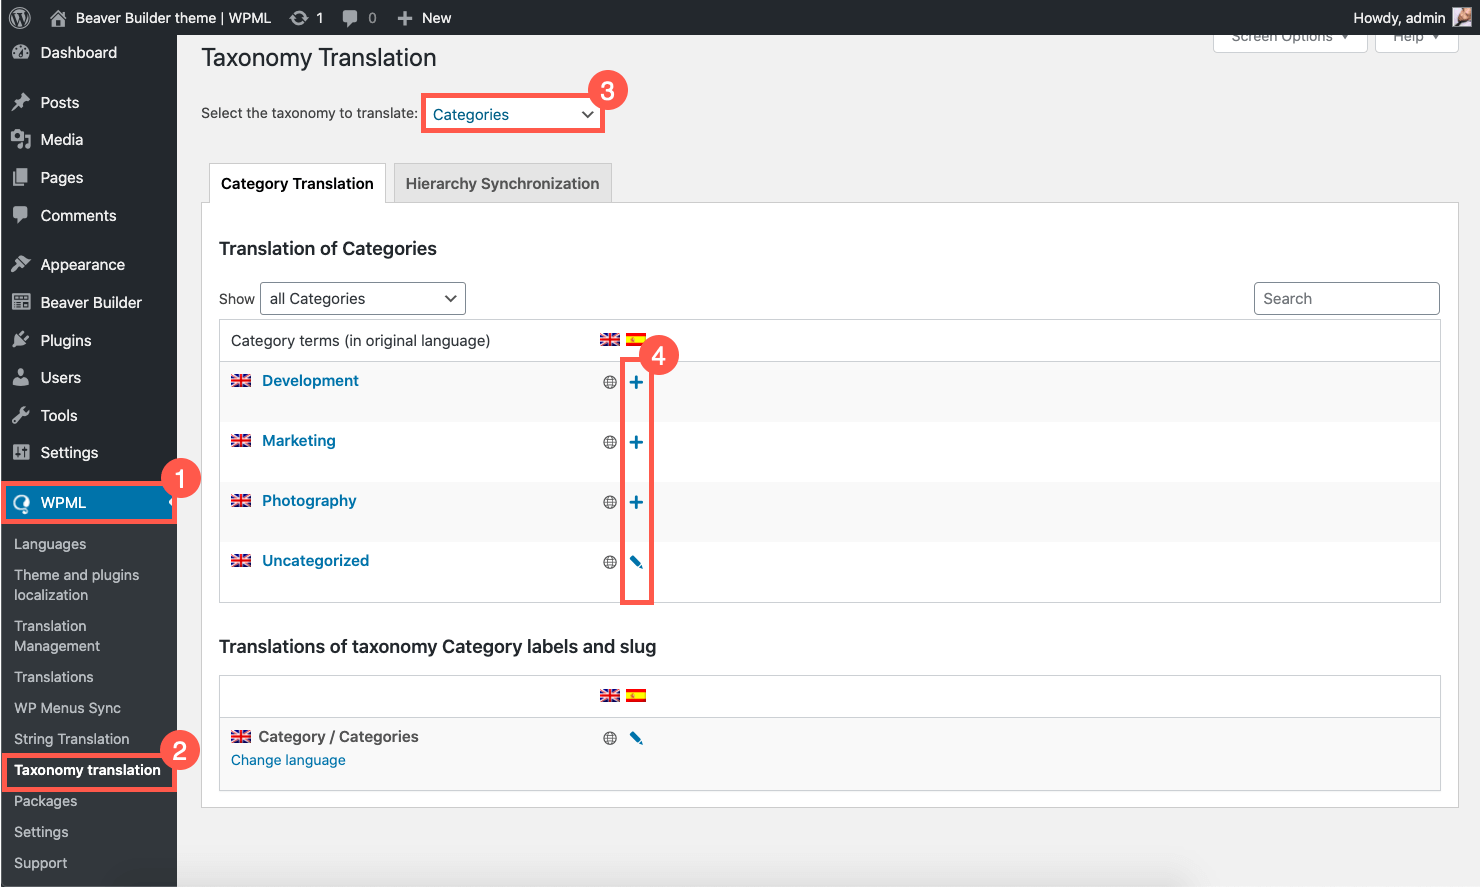1480x887 pixels.
Task: Click the updates icon showing 1
Action: point(306,18)
